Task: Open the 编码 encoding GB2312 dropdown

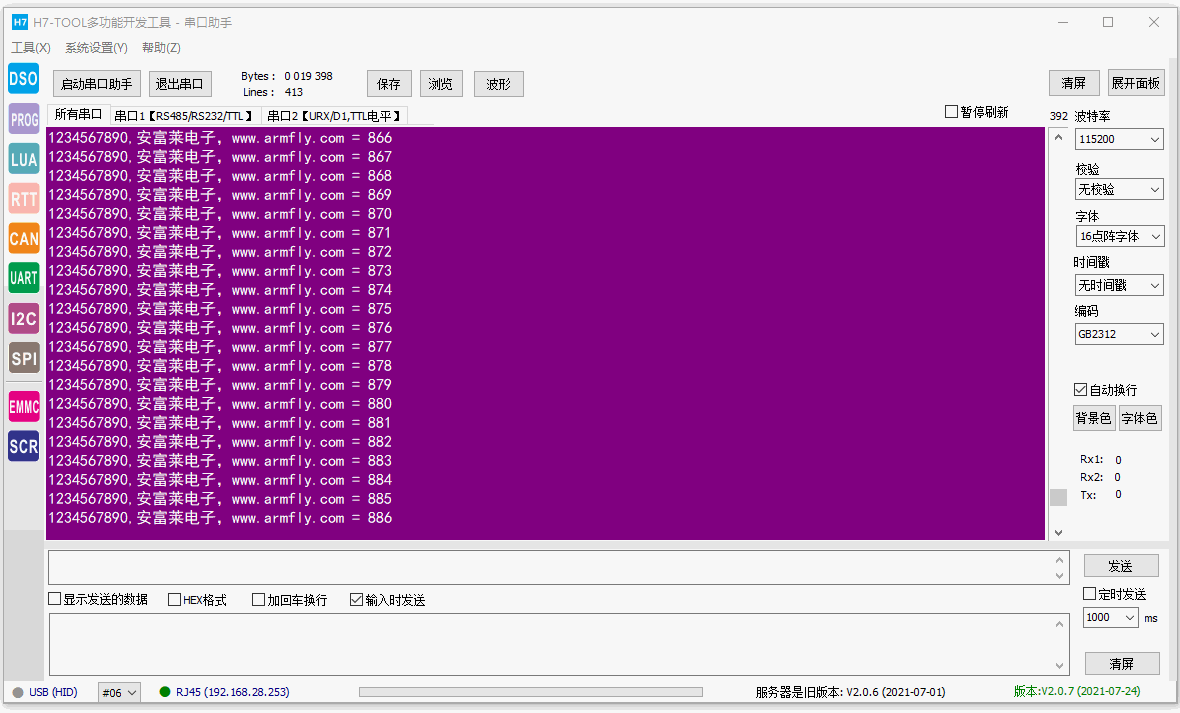Action: click(1118, 334)
